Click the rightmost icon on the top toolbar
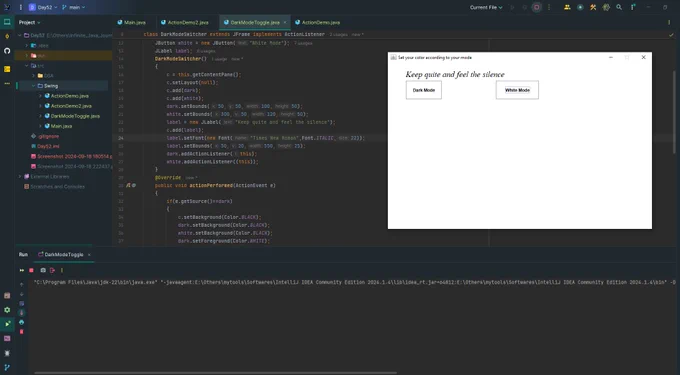Viewport: 680px width, 375px height. click(633, 7)
